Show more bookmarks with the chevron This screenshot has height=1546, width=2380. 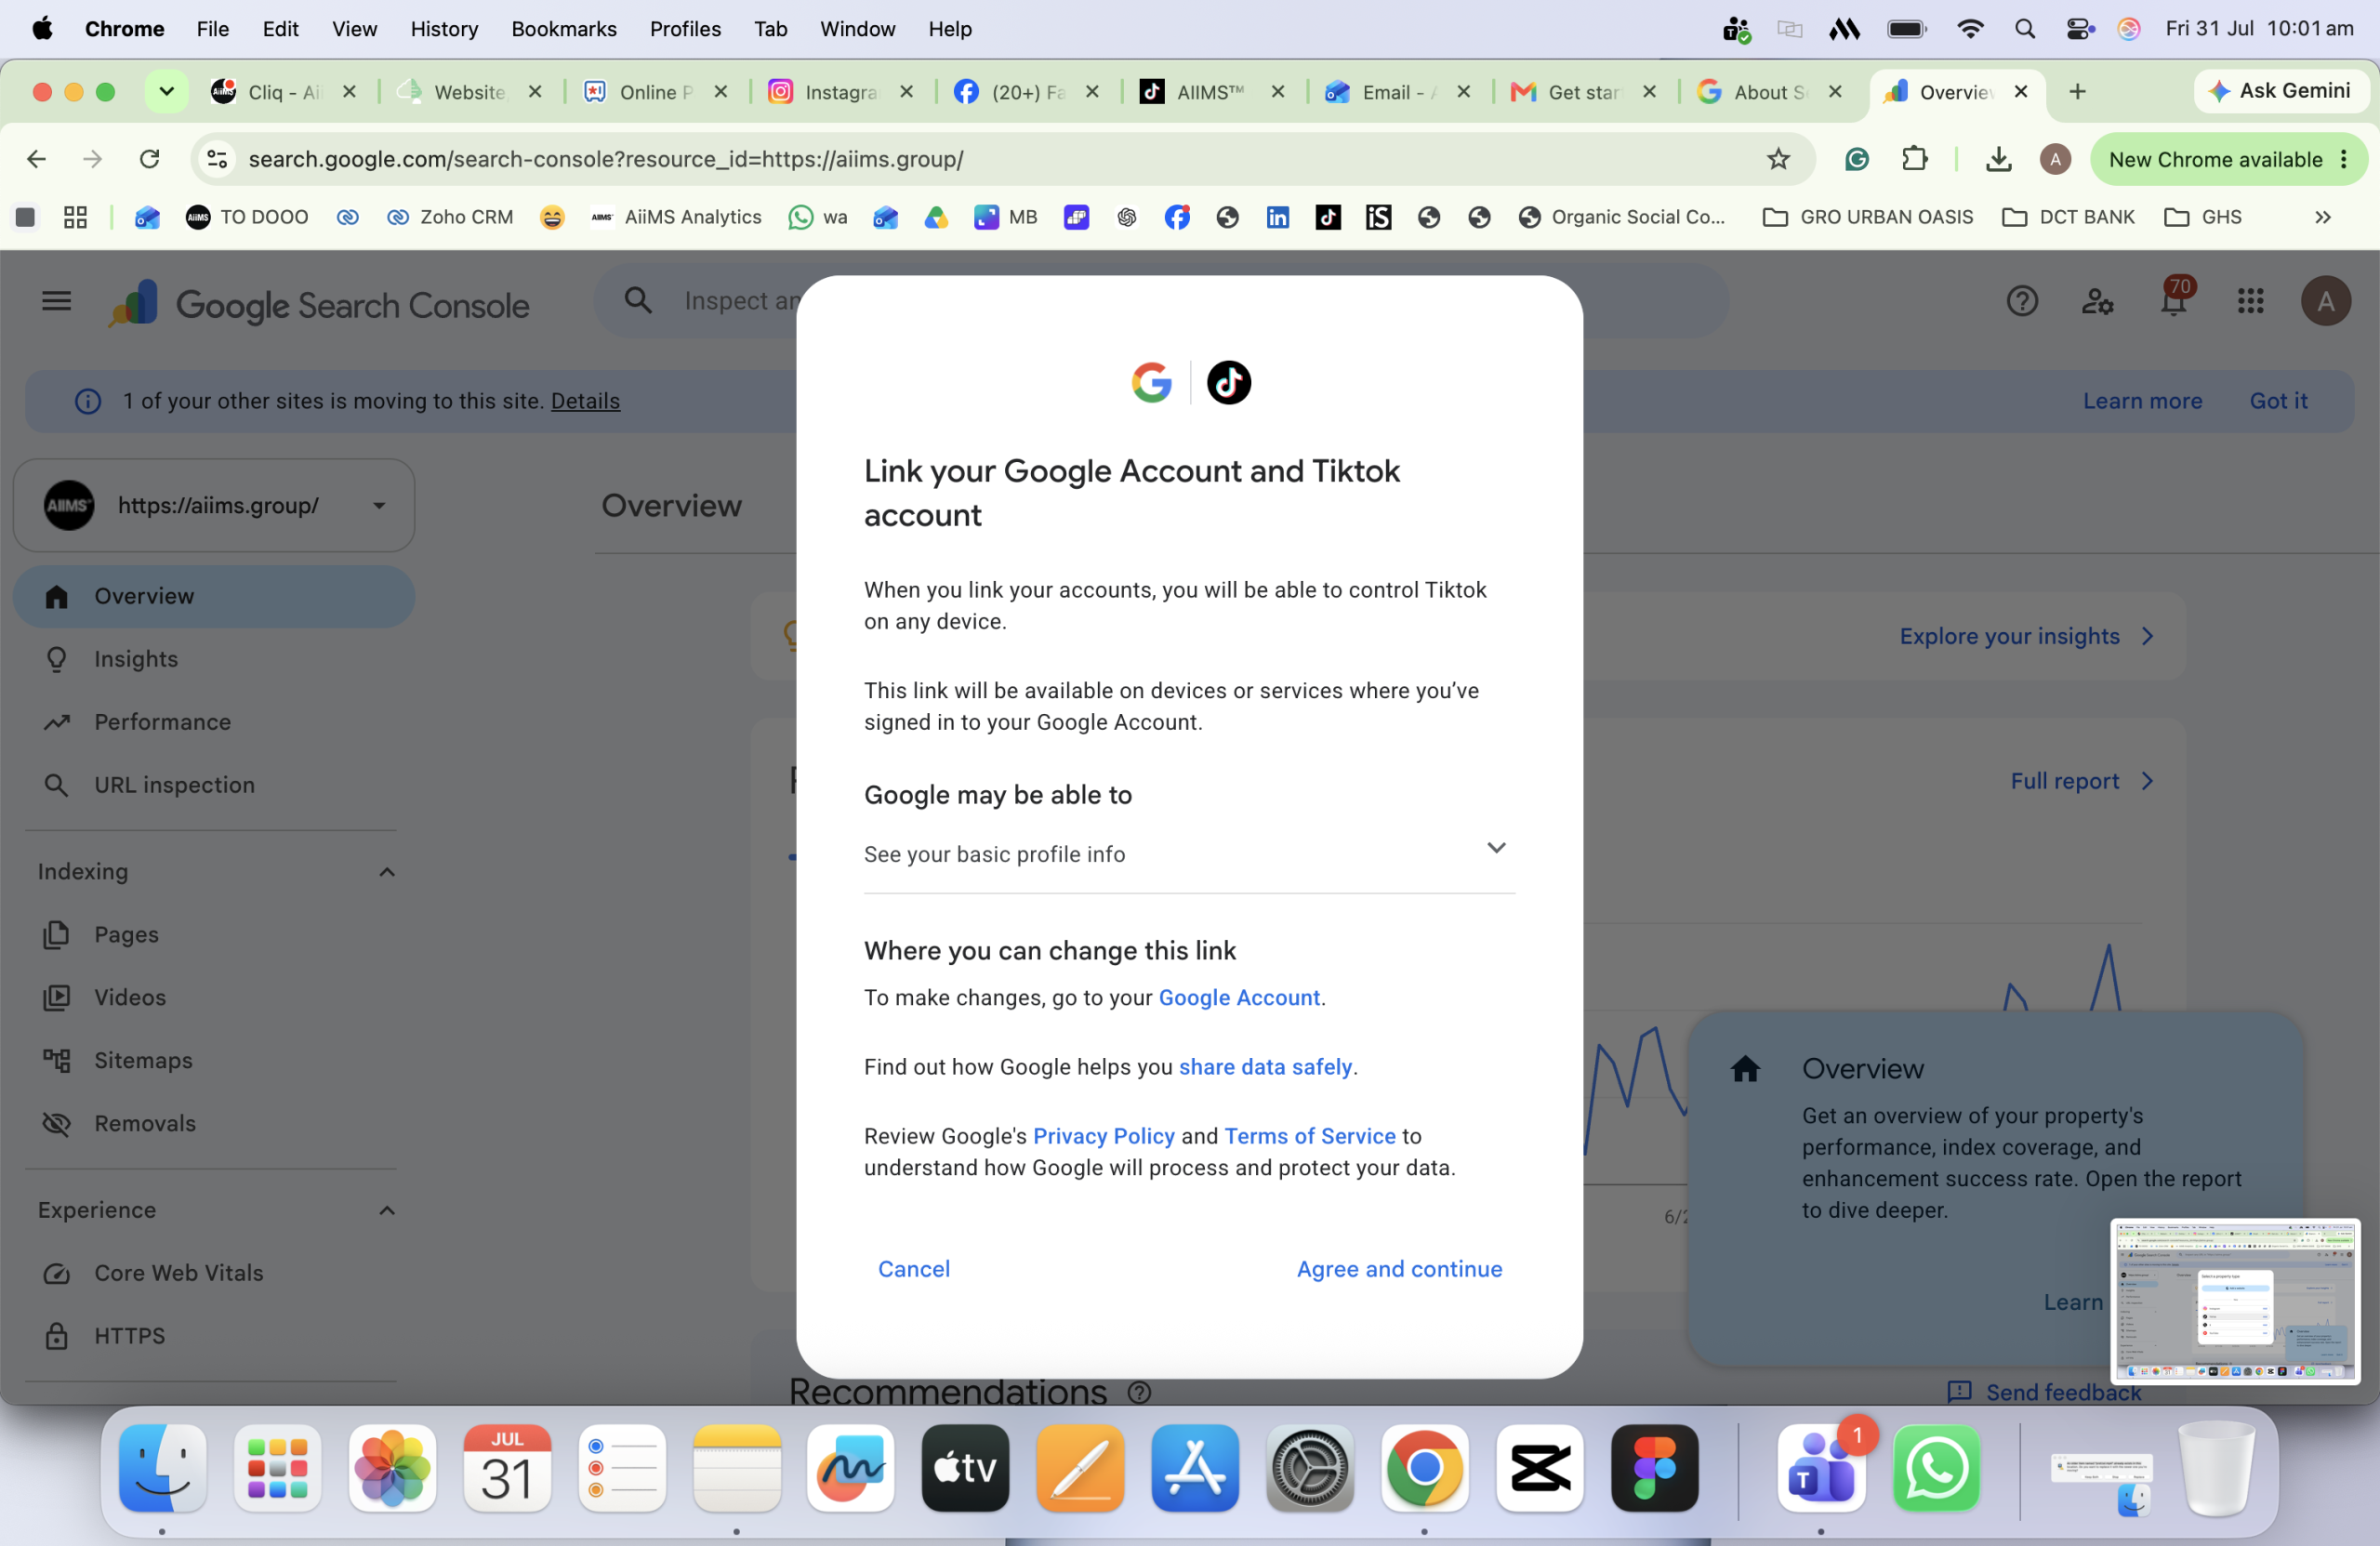(2322, 217)
